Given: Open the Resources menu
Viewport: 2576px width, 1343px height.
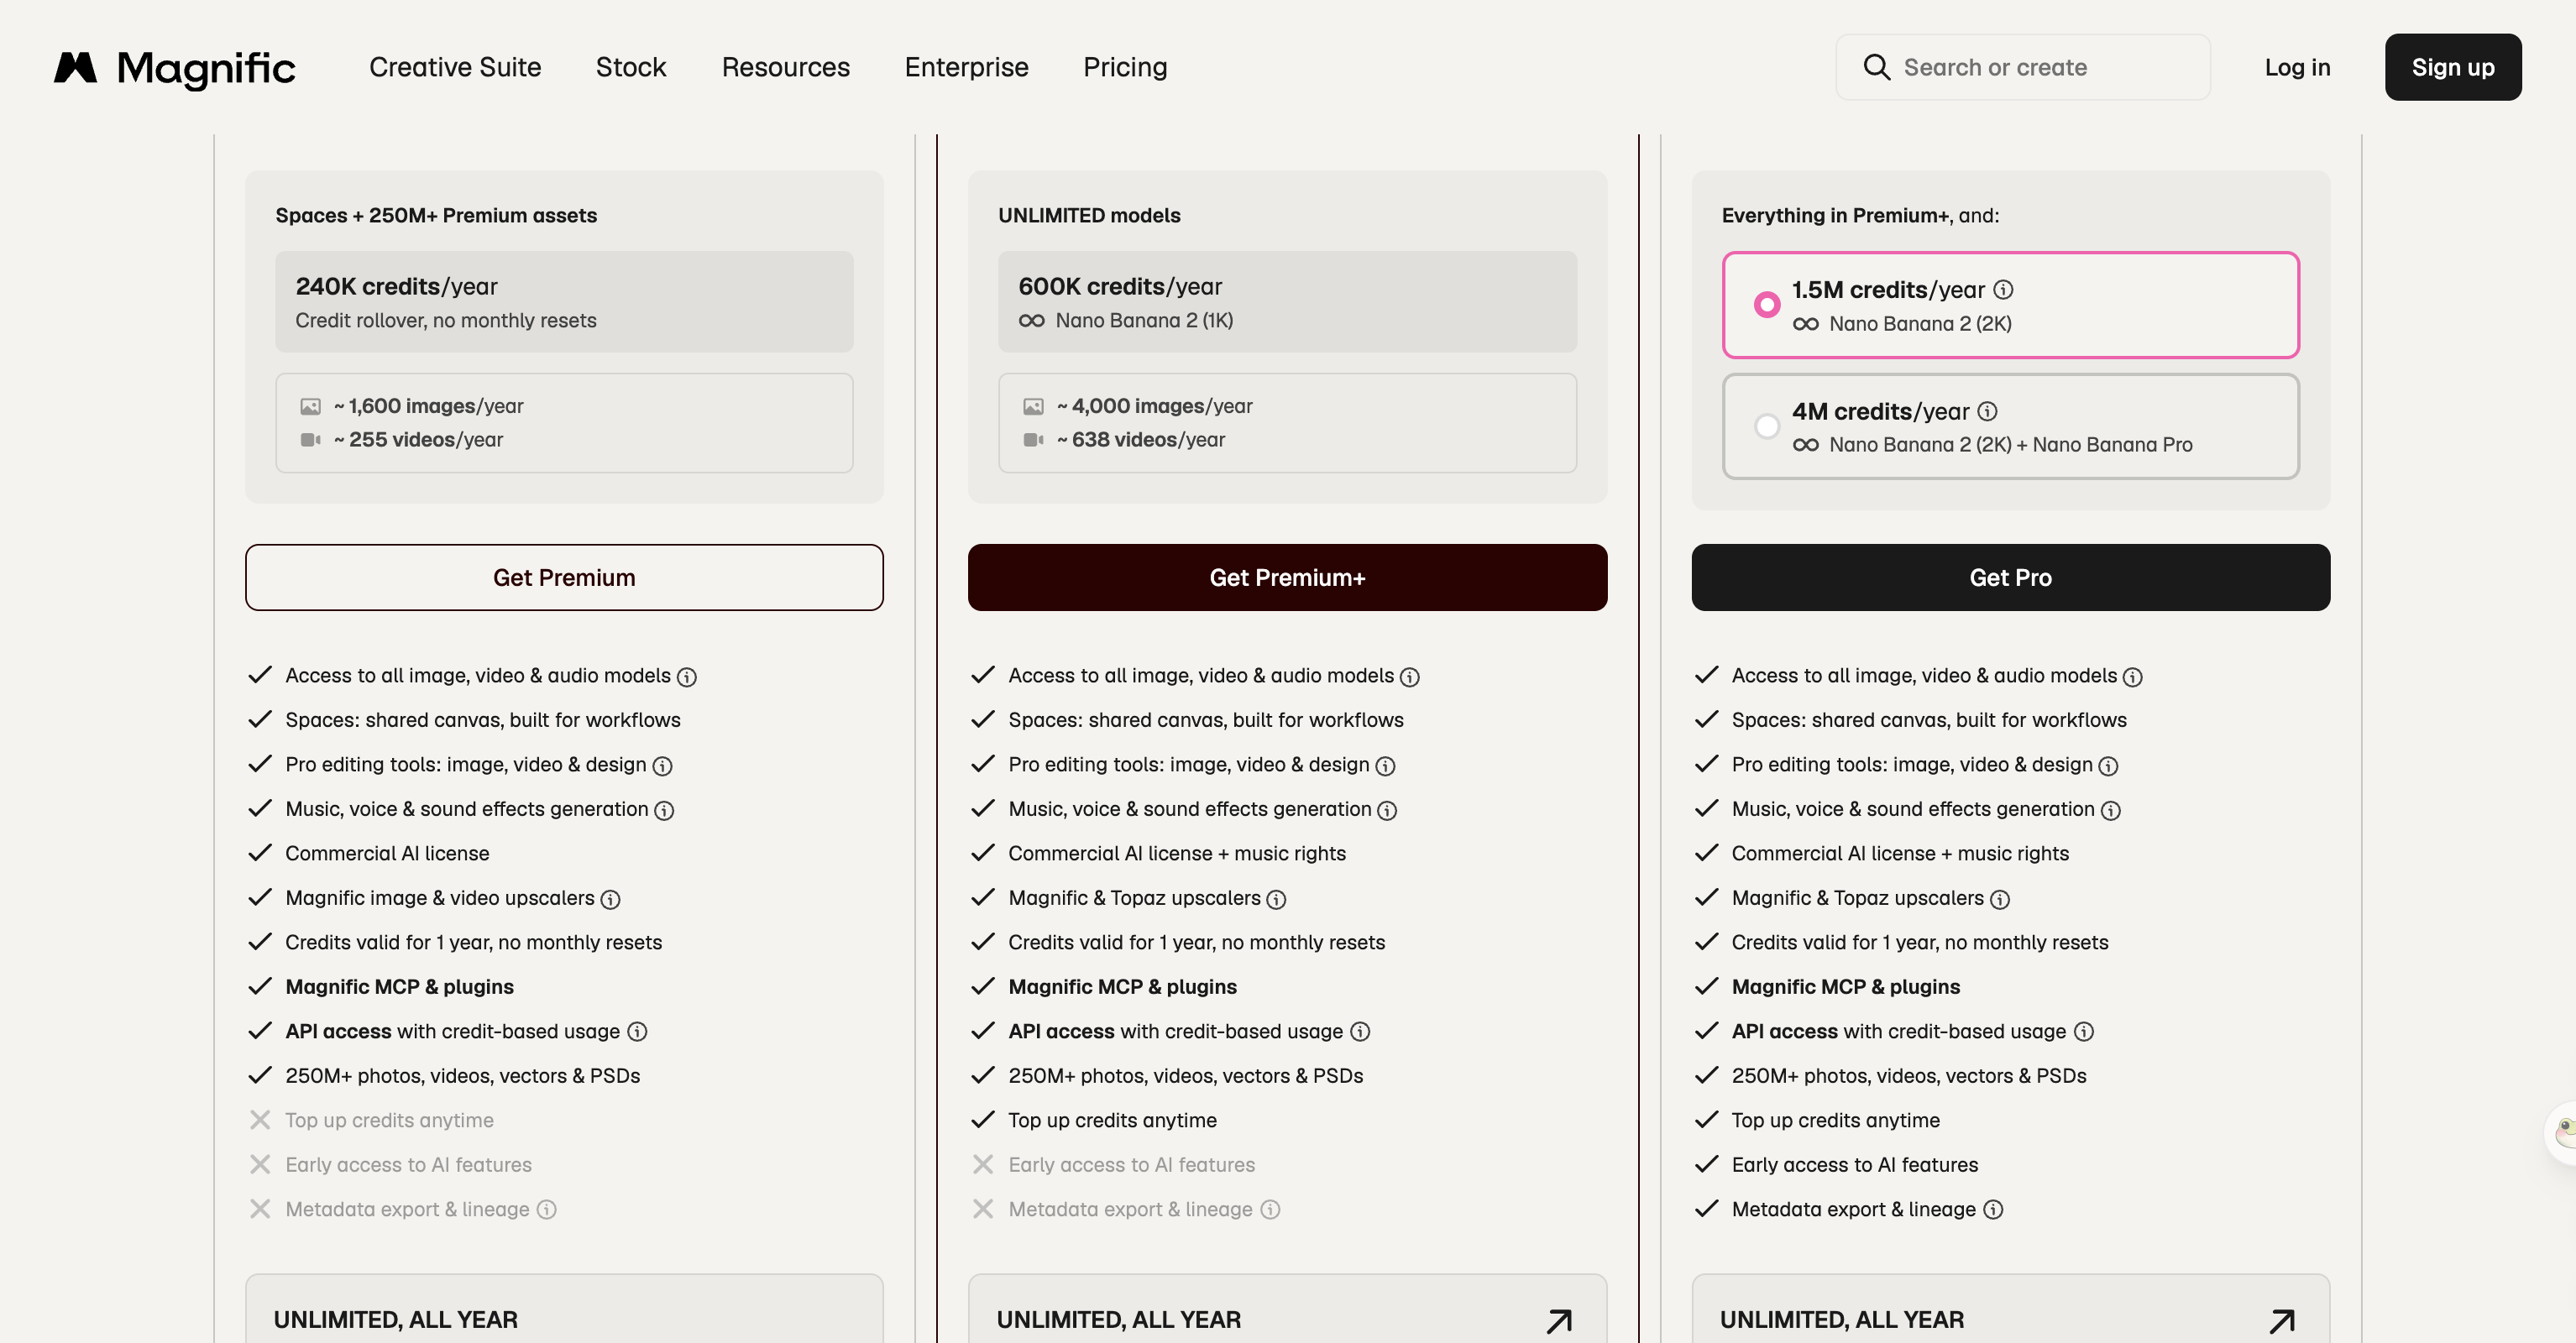Looking at the screenshot, I should coord(786,67).
